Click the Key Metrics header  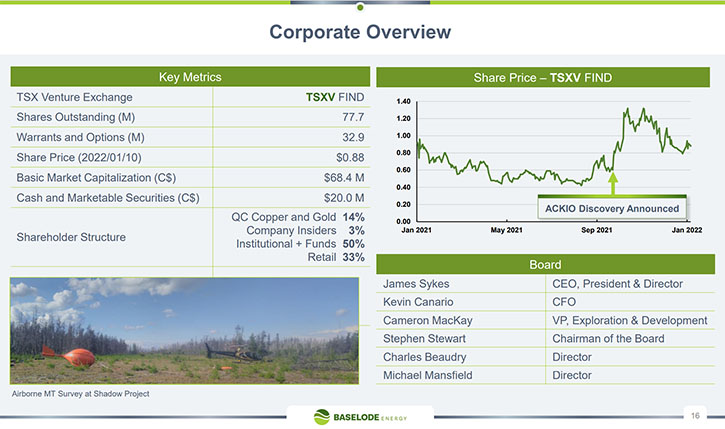pos(190,77)
